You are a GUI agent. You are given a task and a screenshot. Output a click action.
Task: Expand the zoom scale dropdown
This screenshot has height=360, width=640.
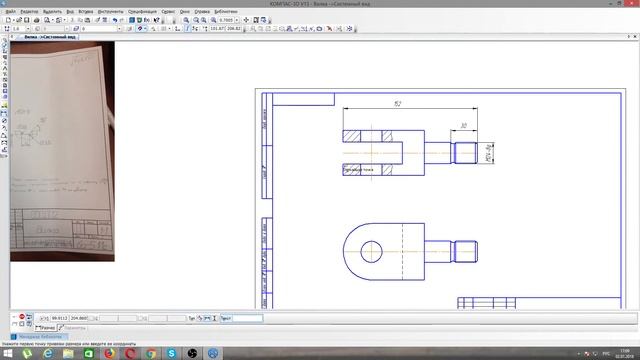click(x=237, y=20)
